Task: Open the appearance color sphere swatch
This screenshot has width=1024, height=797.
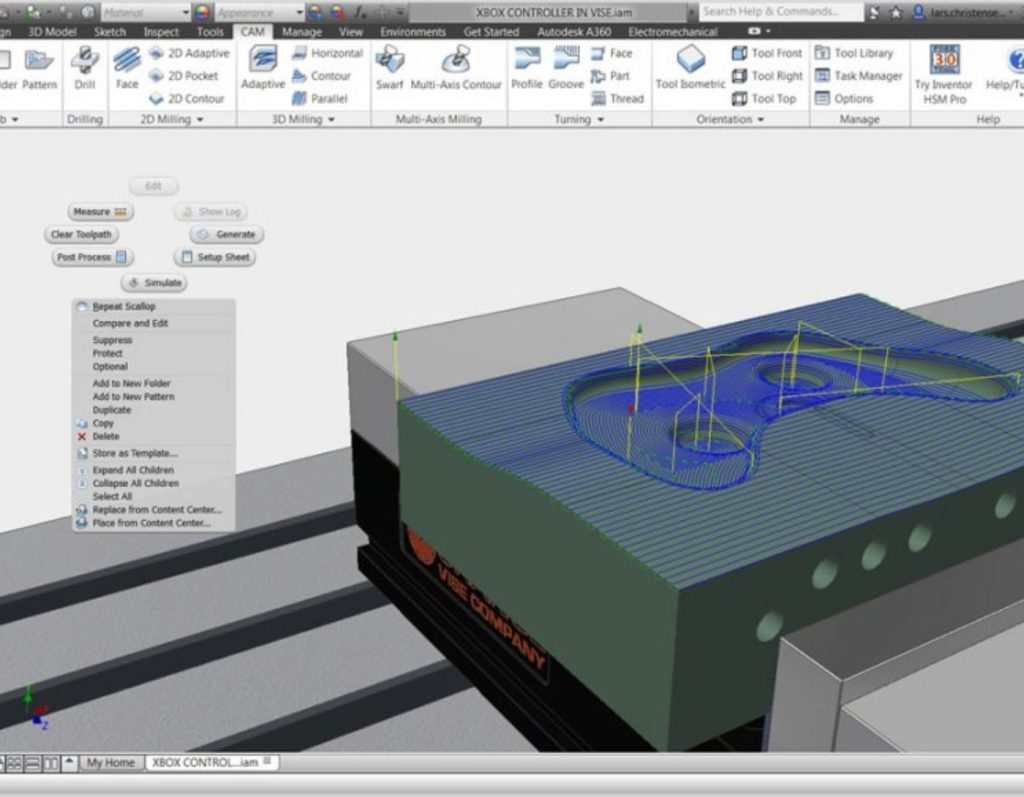Action: point(203,12)
